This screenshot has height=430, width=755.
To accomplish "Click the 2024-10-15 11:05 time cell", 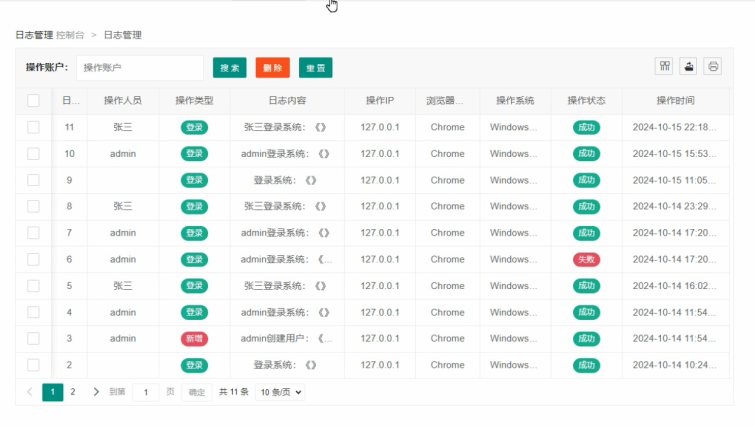I will 675,180.
